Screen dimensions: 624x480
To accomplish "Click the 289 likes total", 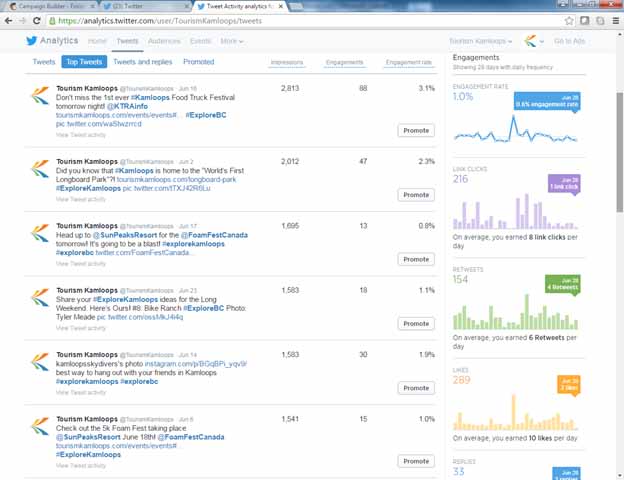I will (x=462, y=380).
